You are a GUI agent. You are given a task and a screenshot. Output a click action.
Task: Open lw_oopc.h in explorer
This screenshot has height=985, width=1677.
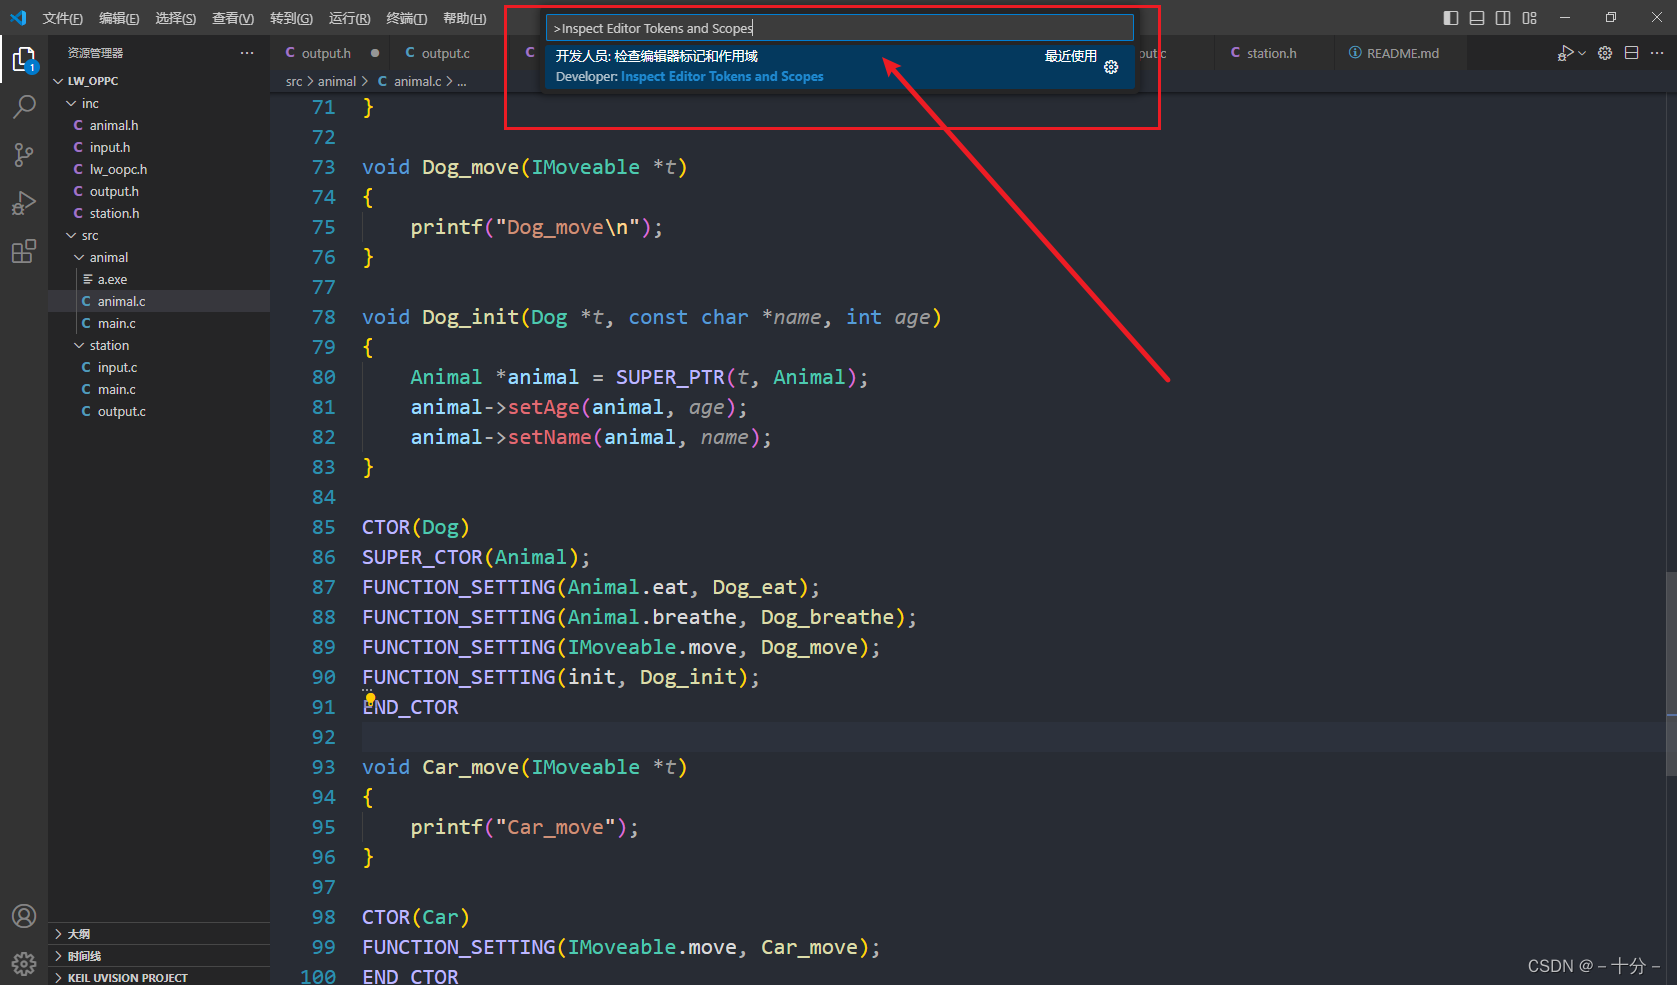[x=160, y=169]
